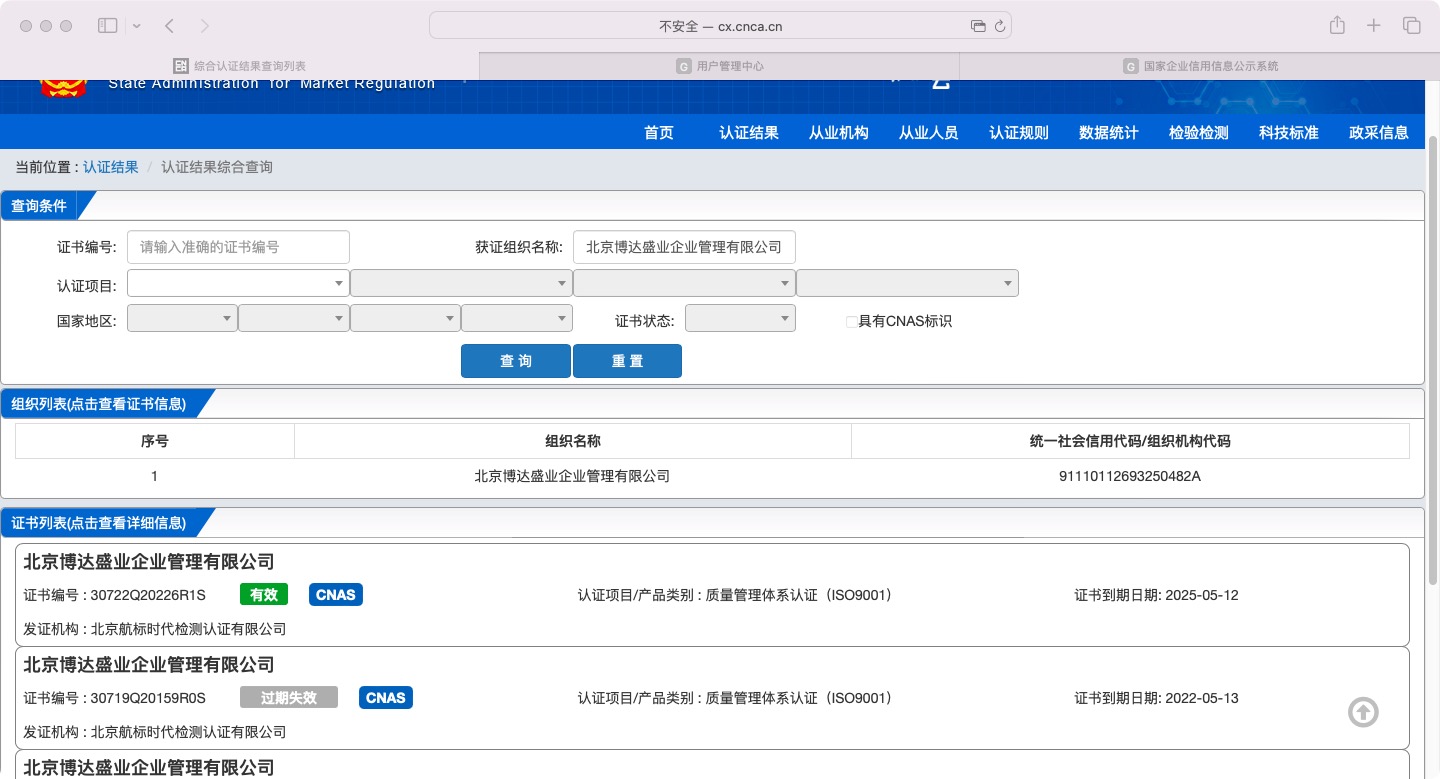Viewport: 1440px width, 779px height.
Task: Open the certificate card numbered 30719Q20159R0S
Action: (x=712, y=698)
